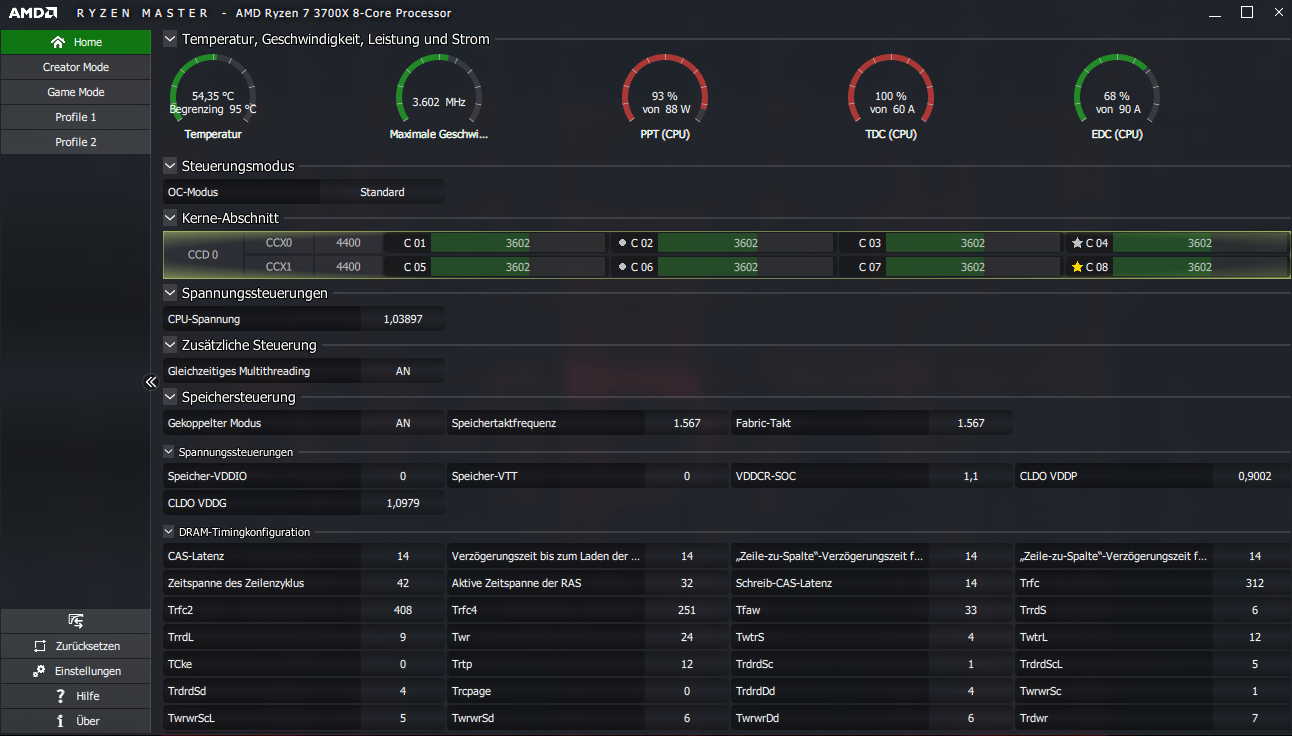Click CLDO VDDG value 1,0979
The image size is (1292, 736).
point(403,503)
